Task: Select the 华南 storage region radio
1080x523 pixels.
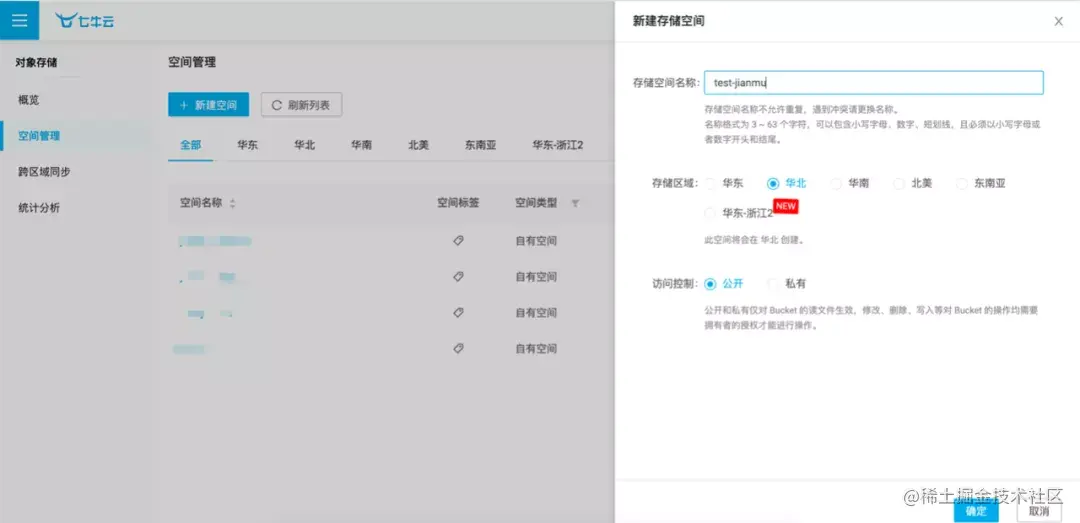Action: coord(836,183)
